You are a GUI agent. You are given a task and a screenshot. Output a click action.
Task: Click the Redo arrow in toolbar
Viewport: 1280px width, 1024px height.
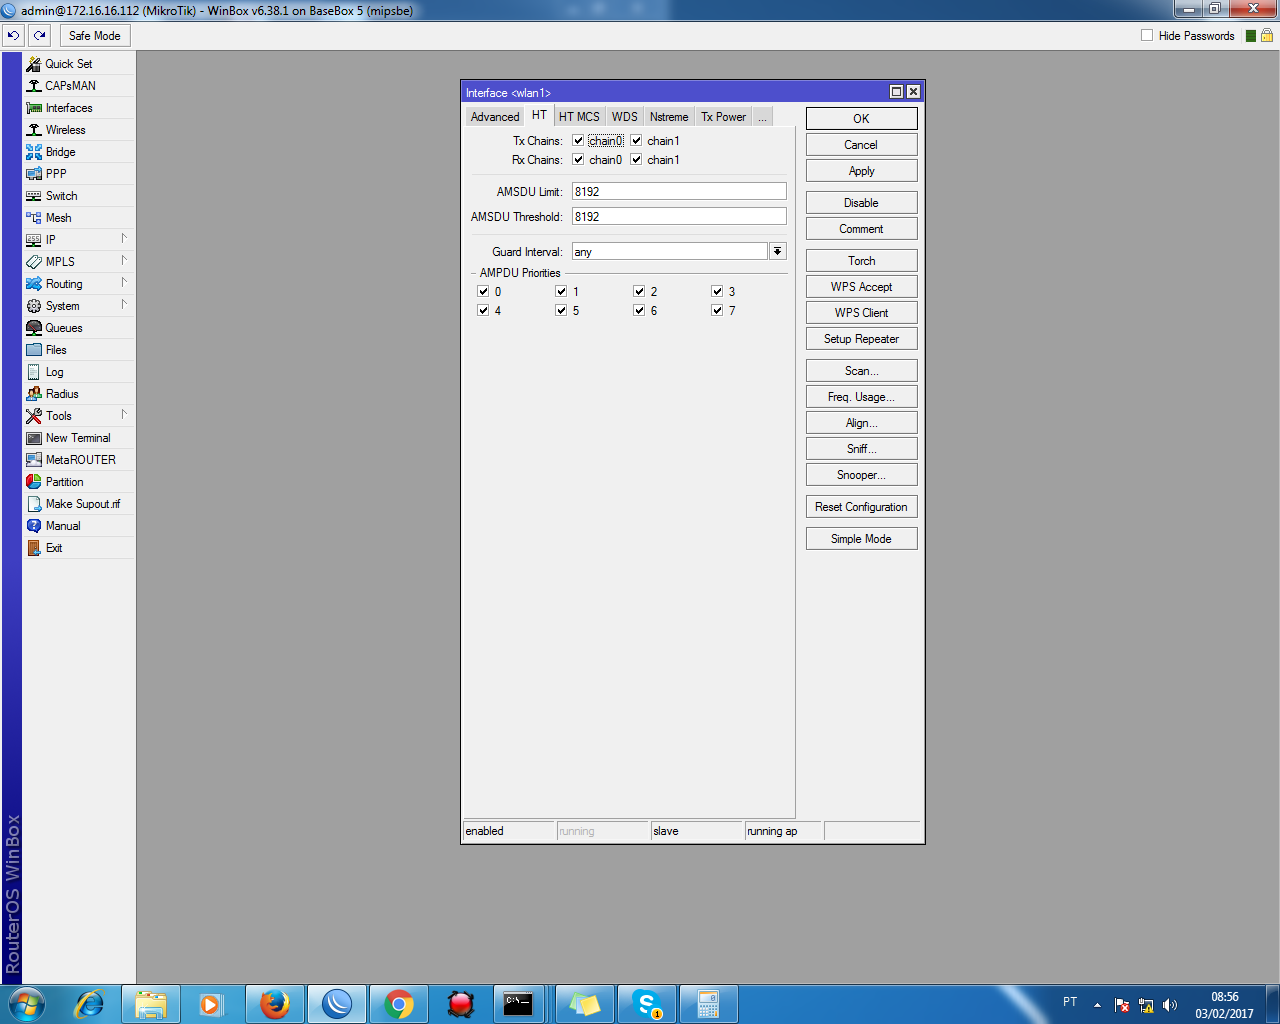(39, 36)
